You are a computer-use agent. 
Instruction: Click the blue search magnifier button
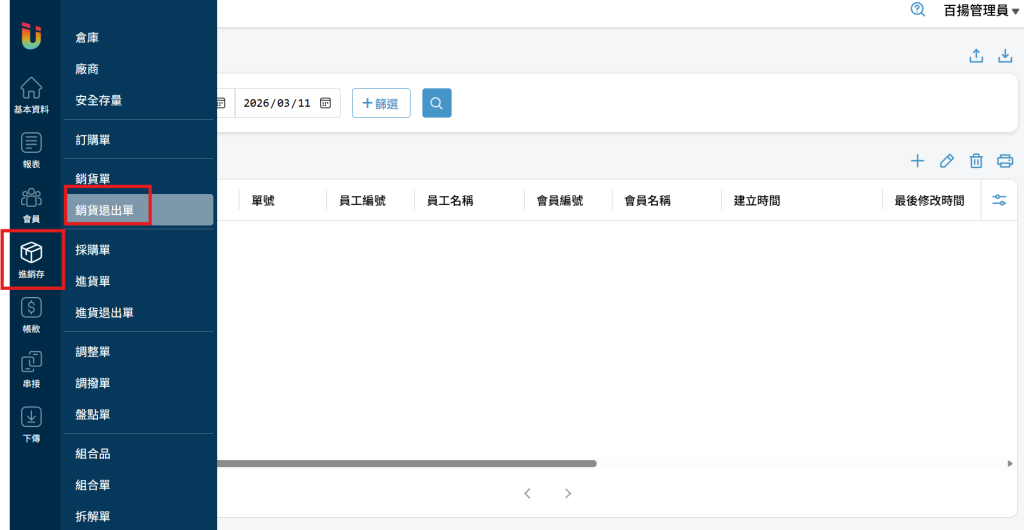pos(436,103)
